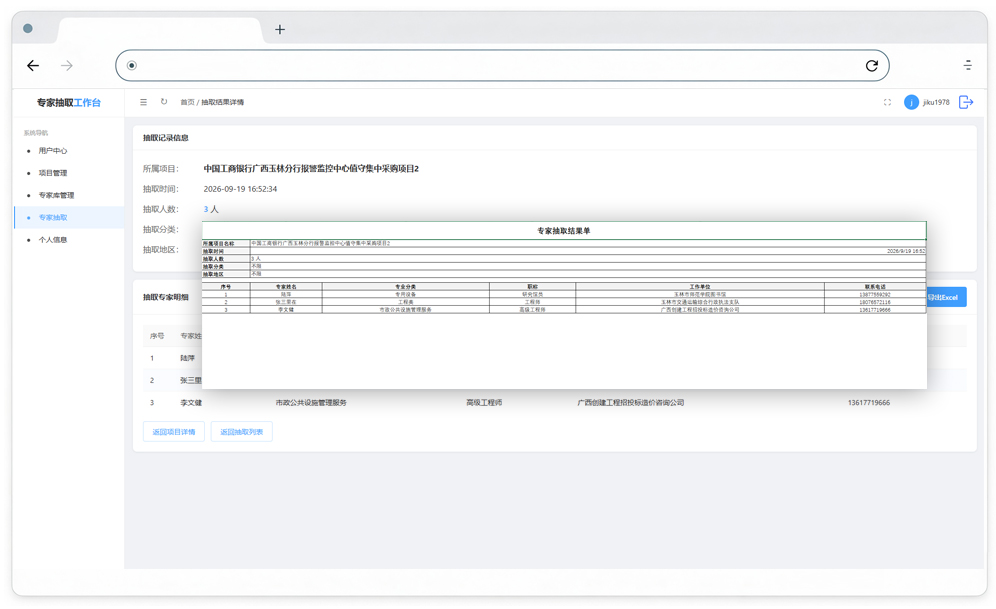Screen dimensions: 996x609
Task: Click the 导出Excel button
Action: pos(946,297)
